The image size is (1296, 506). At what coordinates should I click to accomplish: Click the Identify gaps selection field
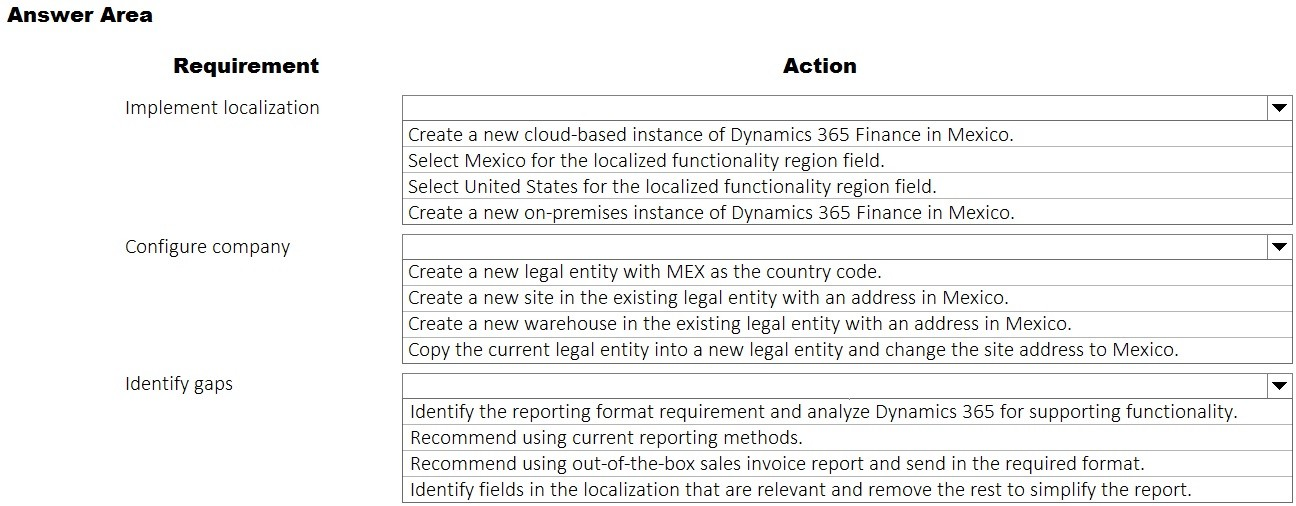[x=834, y=385]
